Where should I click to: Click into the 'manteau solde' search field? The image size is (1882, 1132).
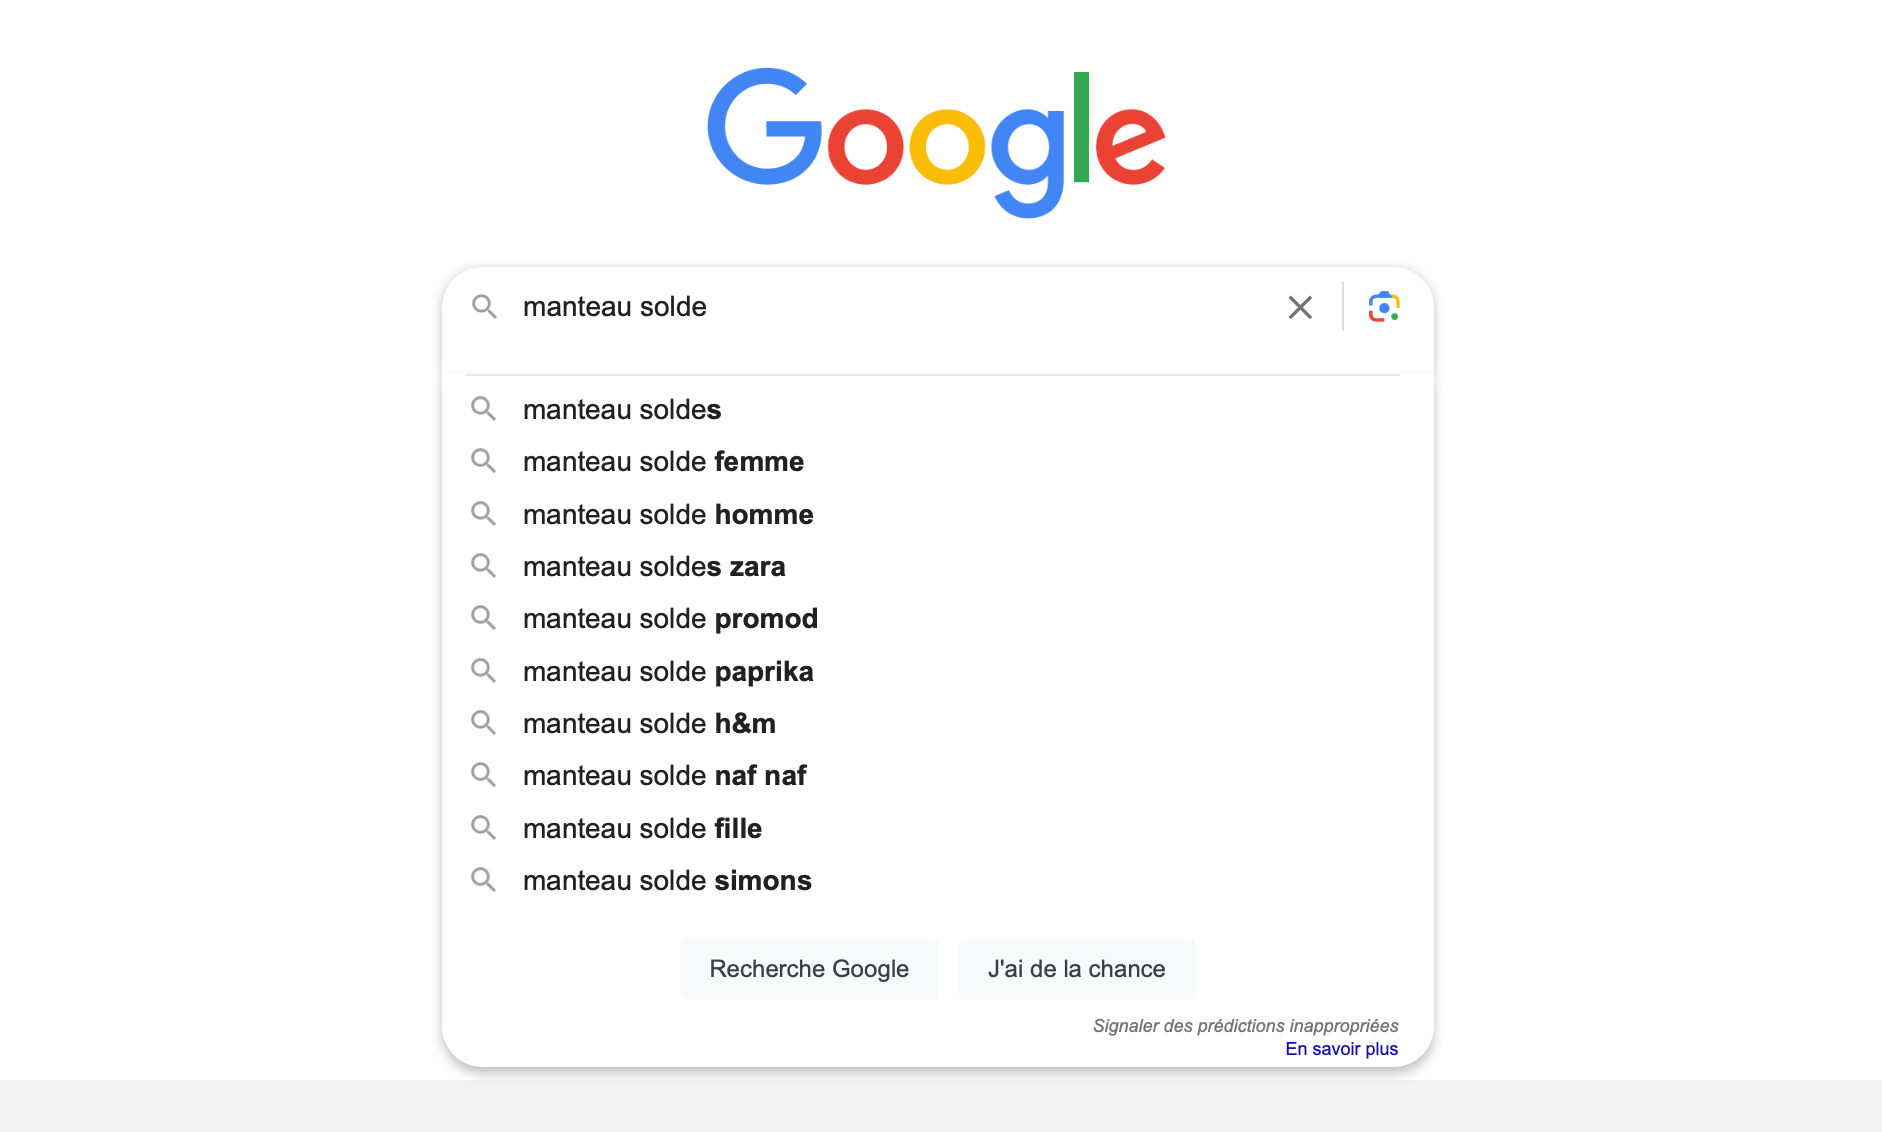890,307
